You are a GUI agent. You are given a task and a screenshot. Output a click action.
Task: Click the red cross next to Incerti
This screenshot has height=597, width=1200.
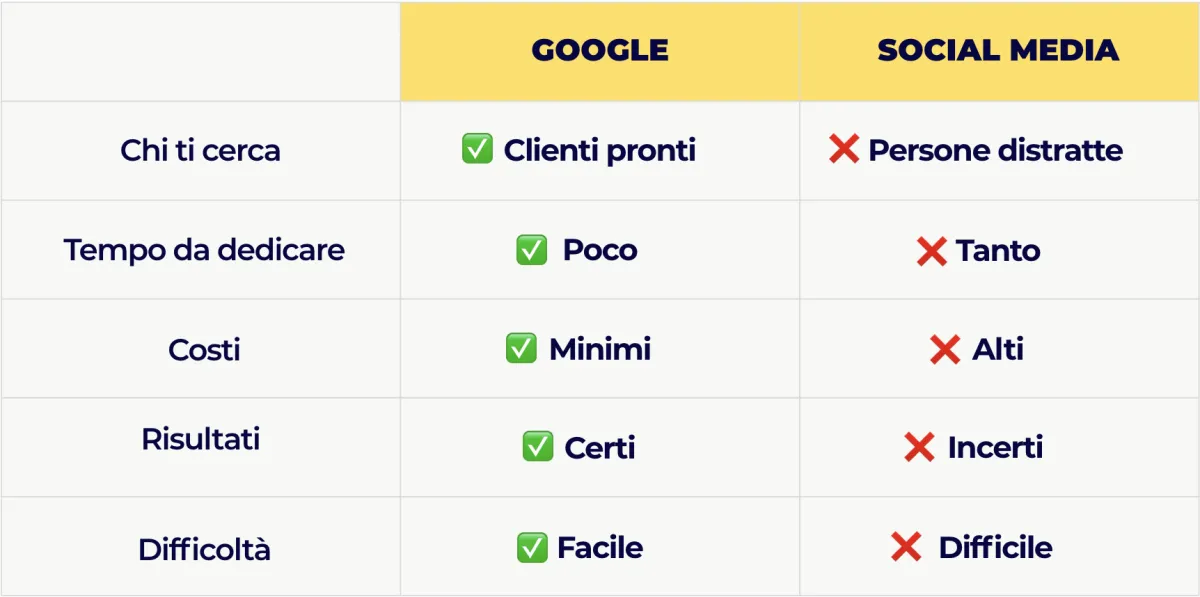pyautogui.click(x=919, y=447)
